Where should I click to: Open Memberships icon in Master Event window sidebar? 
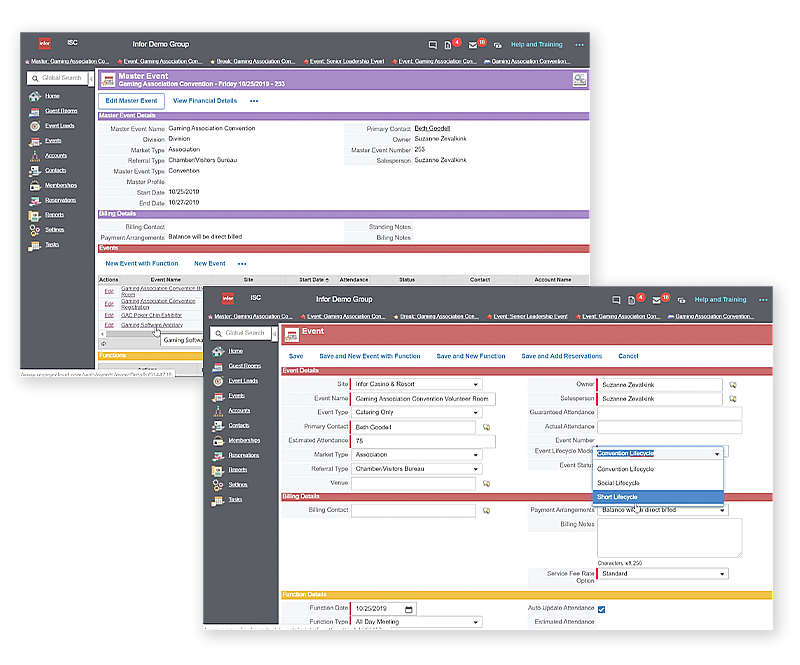[x=35, y=185]
